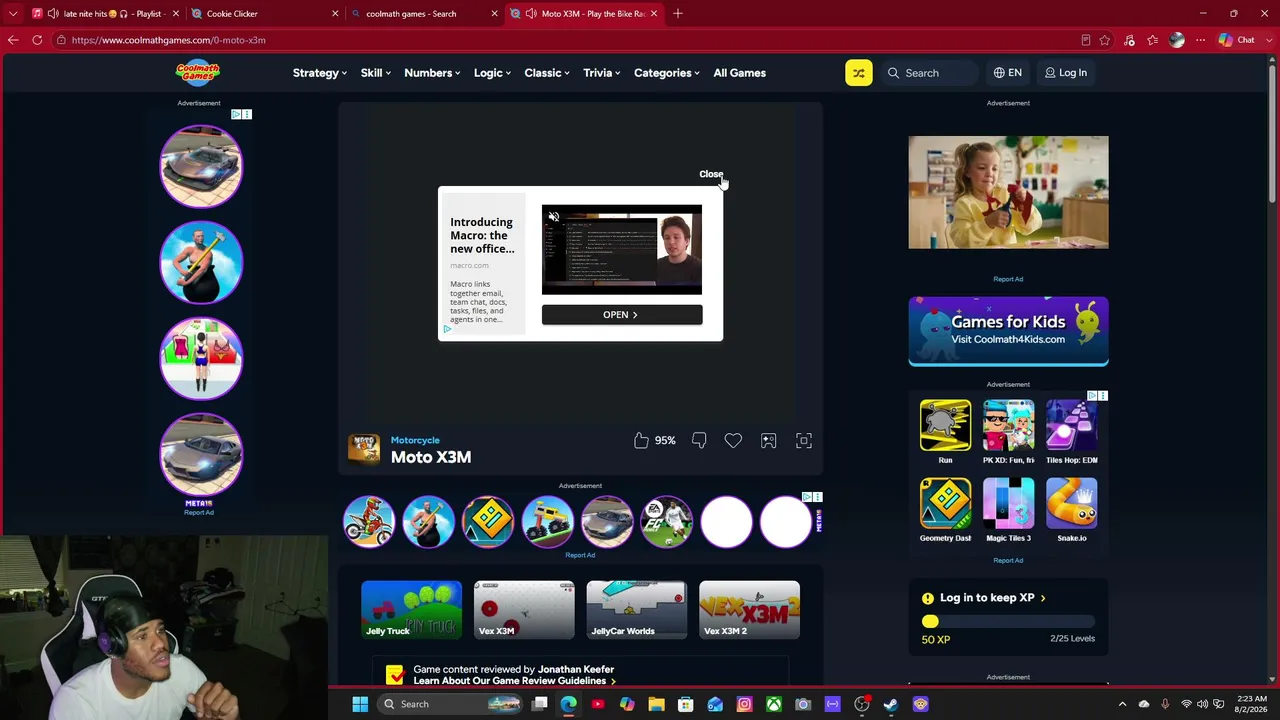1280x720 pixels.
Task: Switch to the coolmath games Search tab
Action: tap(424, 14)
